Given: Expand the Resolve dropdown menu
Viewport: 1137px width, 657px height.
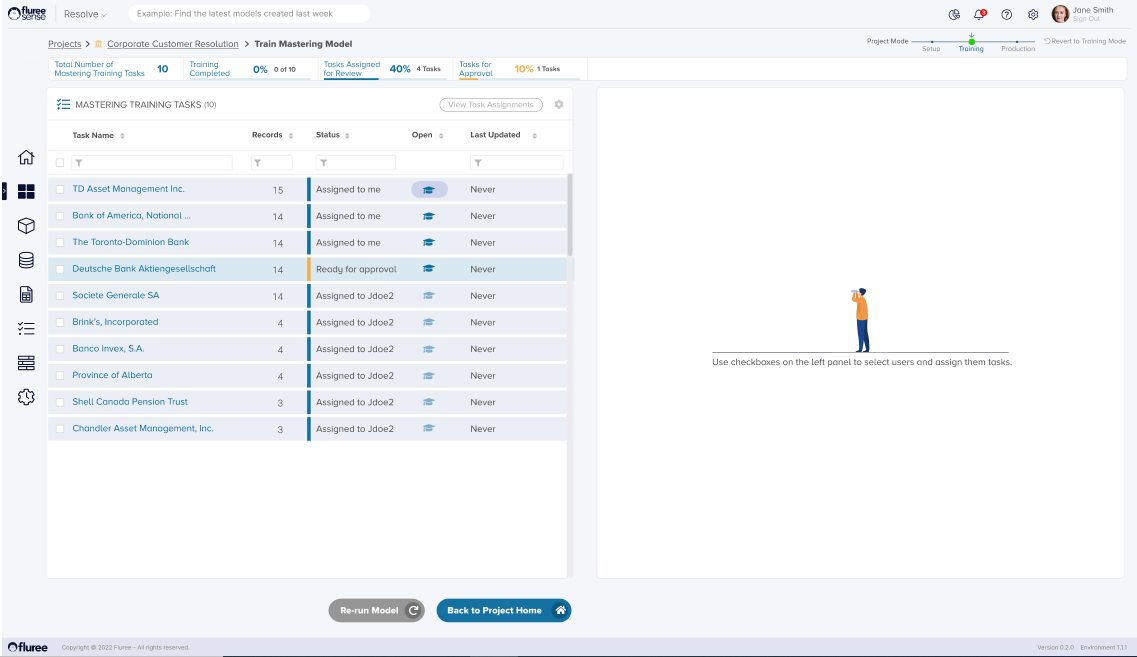Looking at the screenshot, I should coord(85,14).
